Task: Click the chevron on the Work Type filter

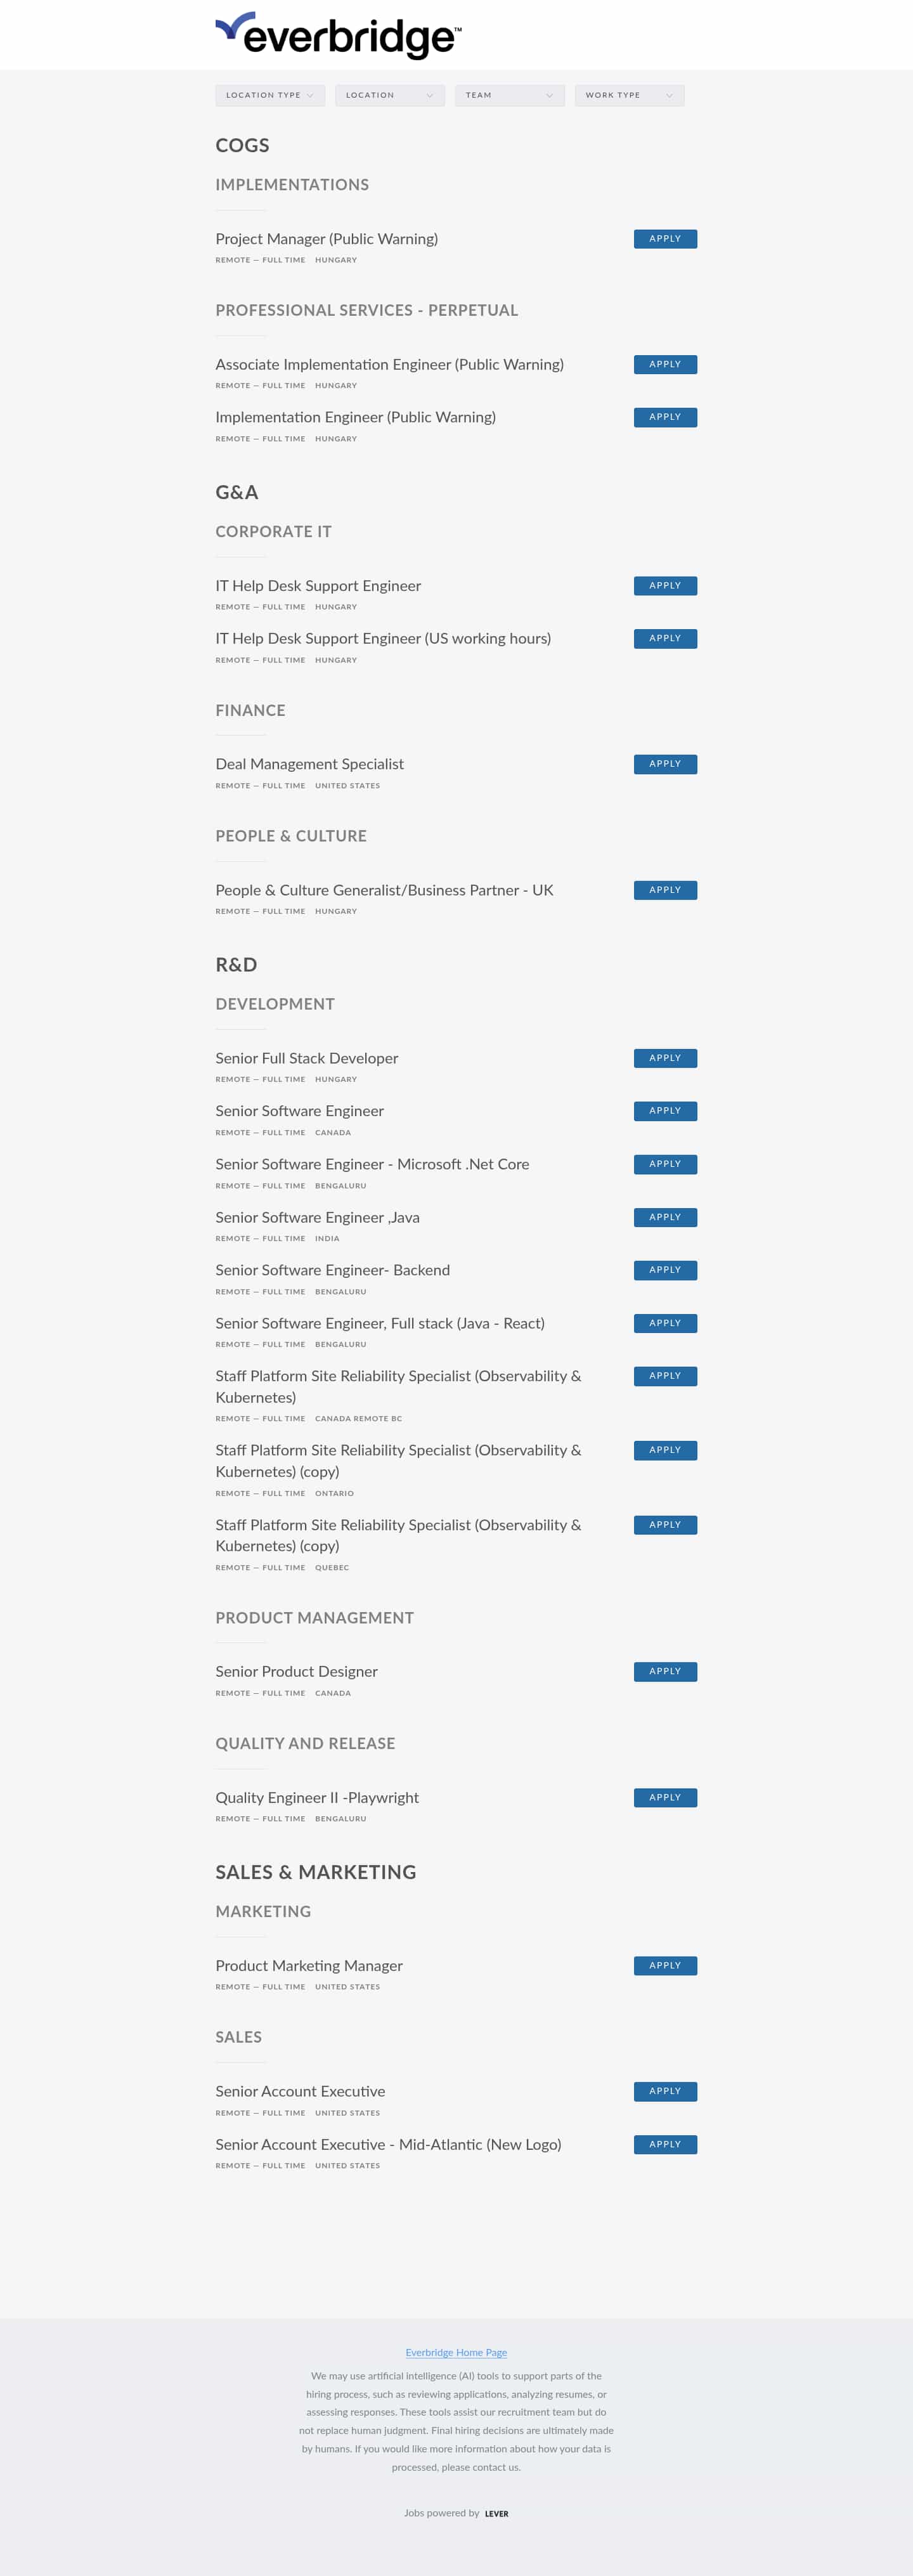Action: click(x=670, y=95)
